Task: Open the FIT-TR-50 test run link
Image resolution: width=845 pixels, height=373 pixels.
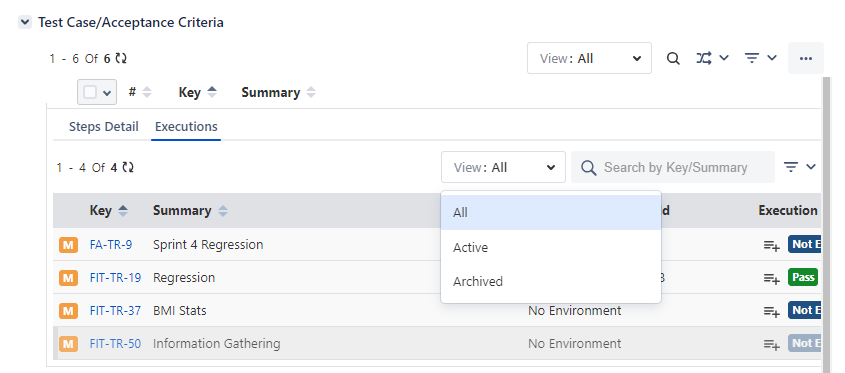Action: pos(115,343)
